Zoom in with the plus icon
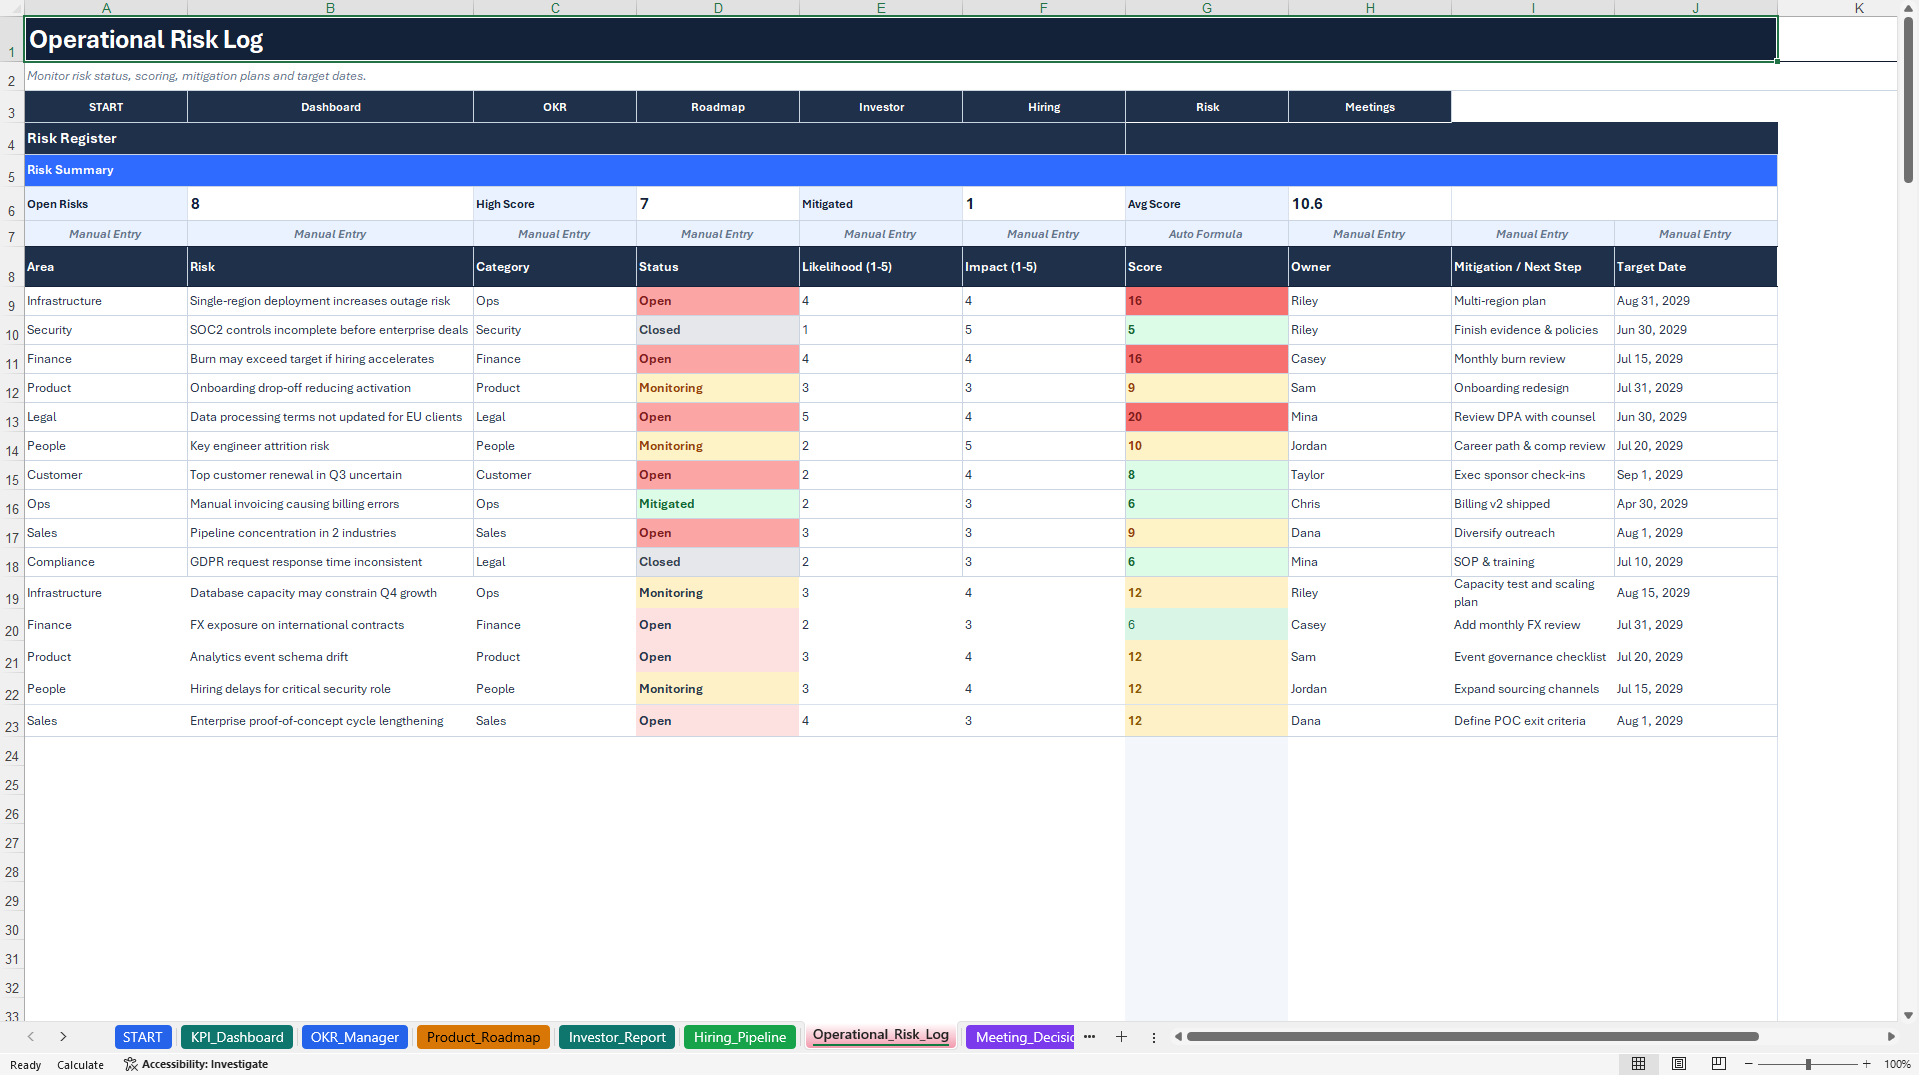This screenshot has width=1919, height=1075. (x=1866, y=1064)
